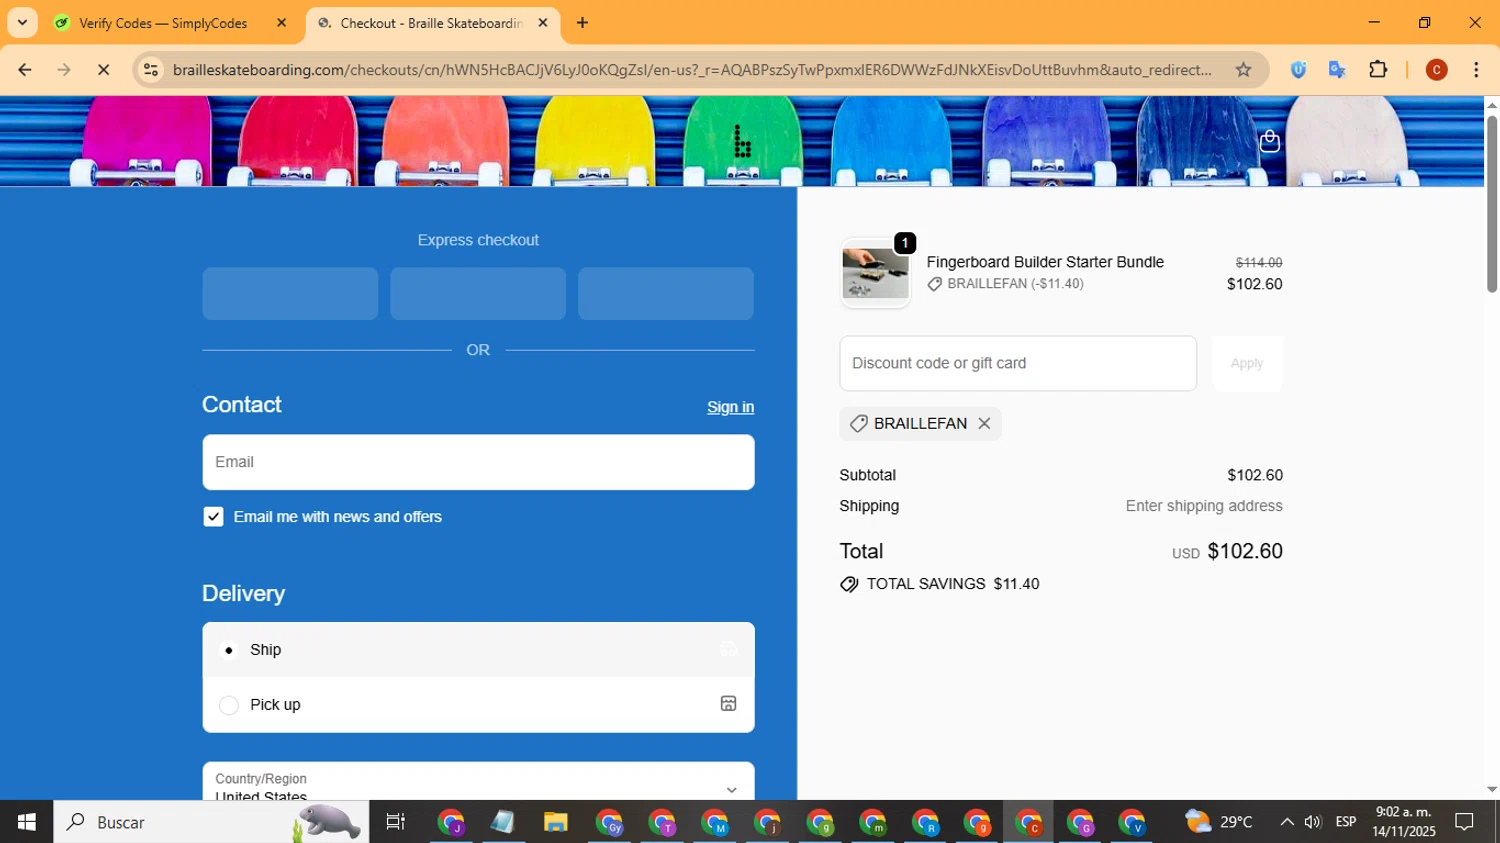Close the Checkout tab
This screenshot has height=843, width=1500.
click(x=543, y=23)
